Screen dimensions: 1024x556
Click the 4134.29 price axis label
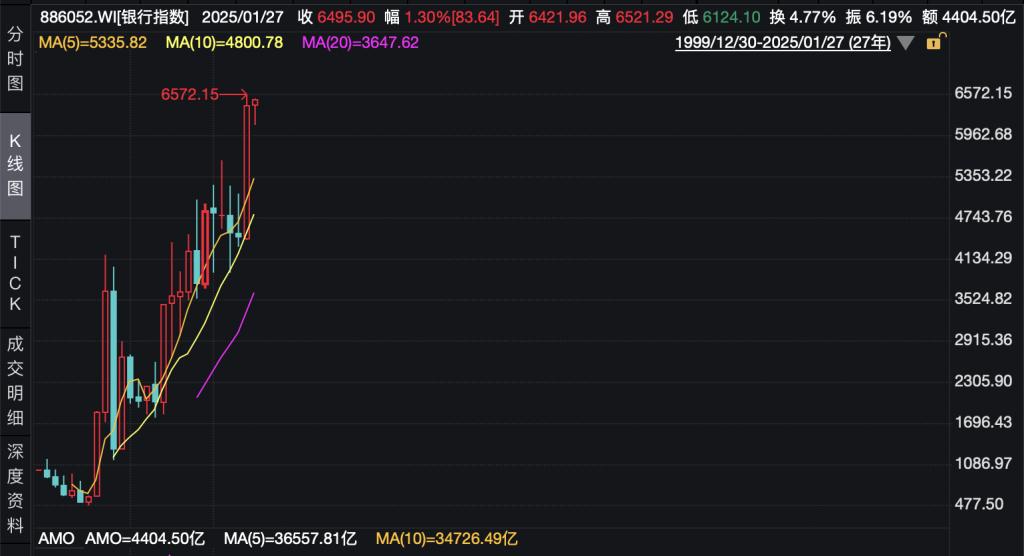[x=983, y=257]
